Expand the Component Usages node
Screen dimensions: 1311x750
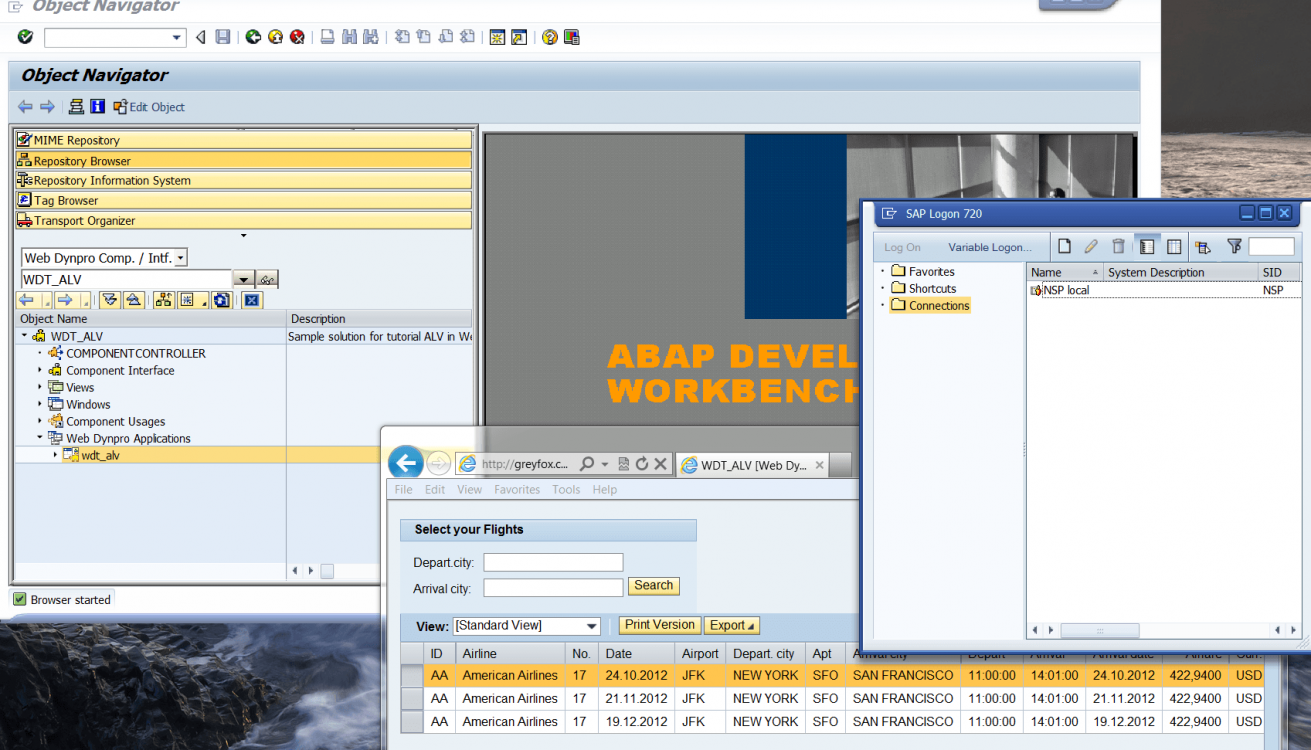coord(41,421)
